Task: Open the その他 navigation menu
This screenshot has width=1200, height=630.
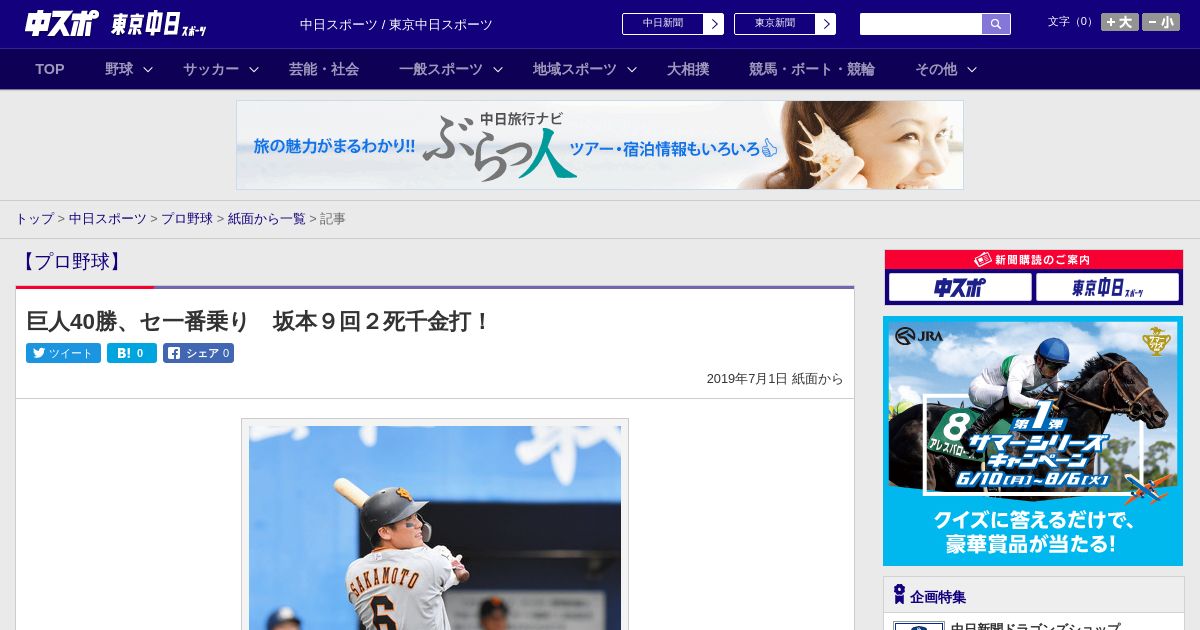Action: [936, 69]
